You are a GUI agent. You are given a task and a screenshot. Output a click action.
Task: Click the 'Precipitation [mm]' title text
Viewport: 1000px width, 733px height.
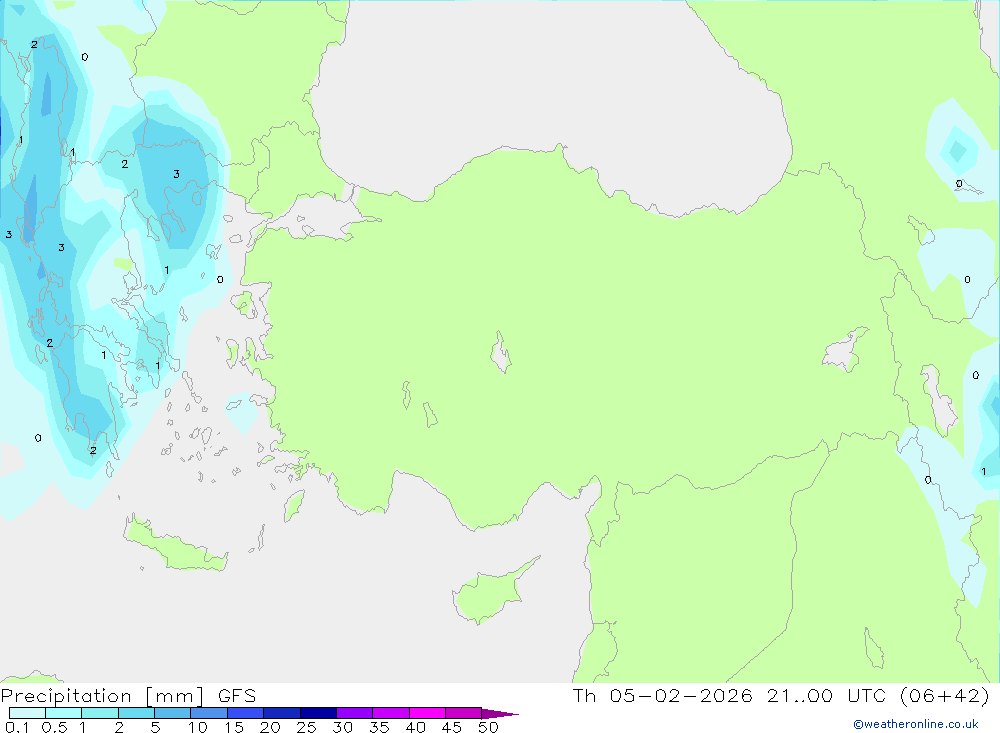(102, 696)
